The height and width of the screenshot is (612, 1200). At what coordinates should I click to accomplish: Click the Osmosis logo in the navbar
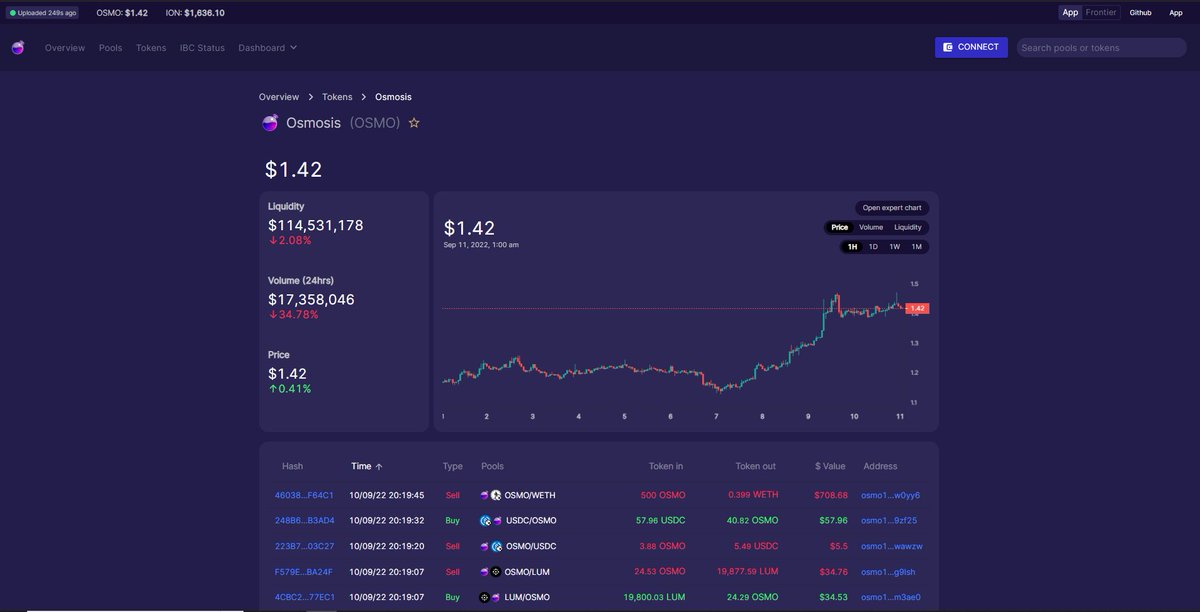18,48
